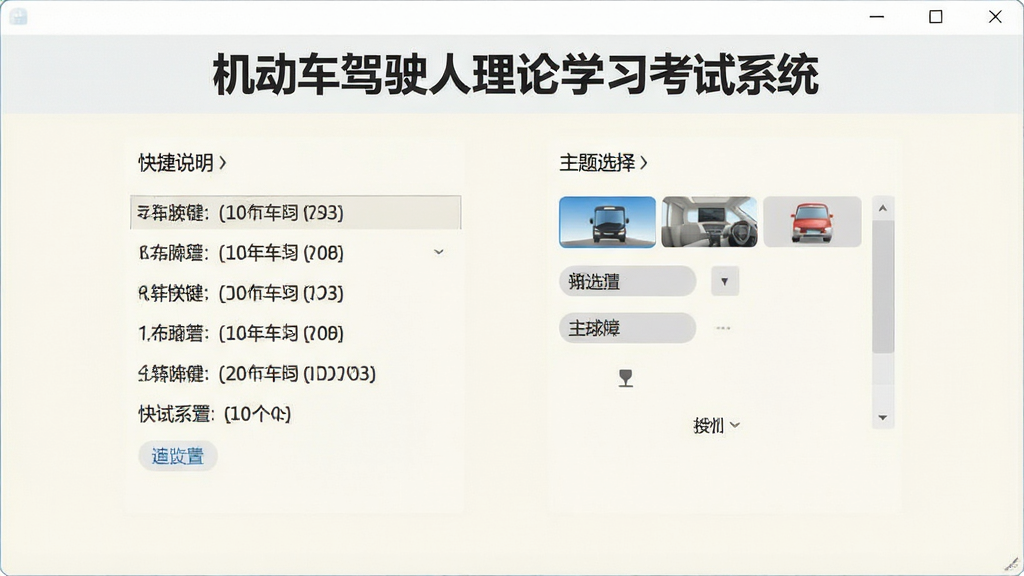Open the dropdown beneath the goblet icon
The height and width of the screenshot is (576, 1024).
(716, 426)
